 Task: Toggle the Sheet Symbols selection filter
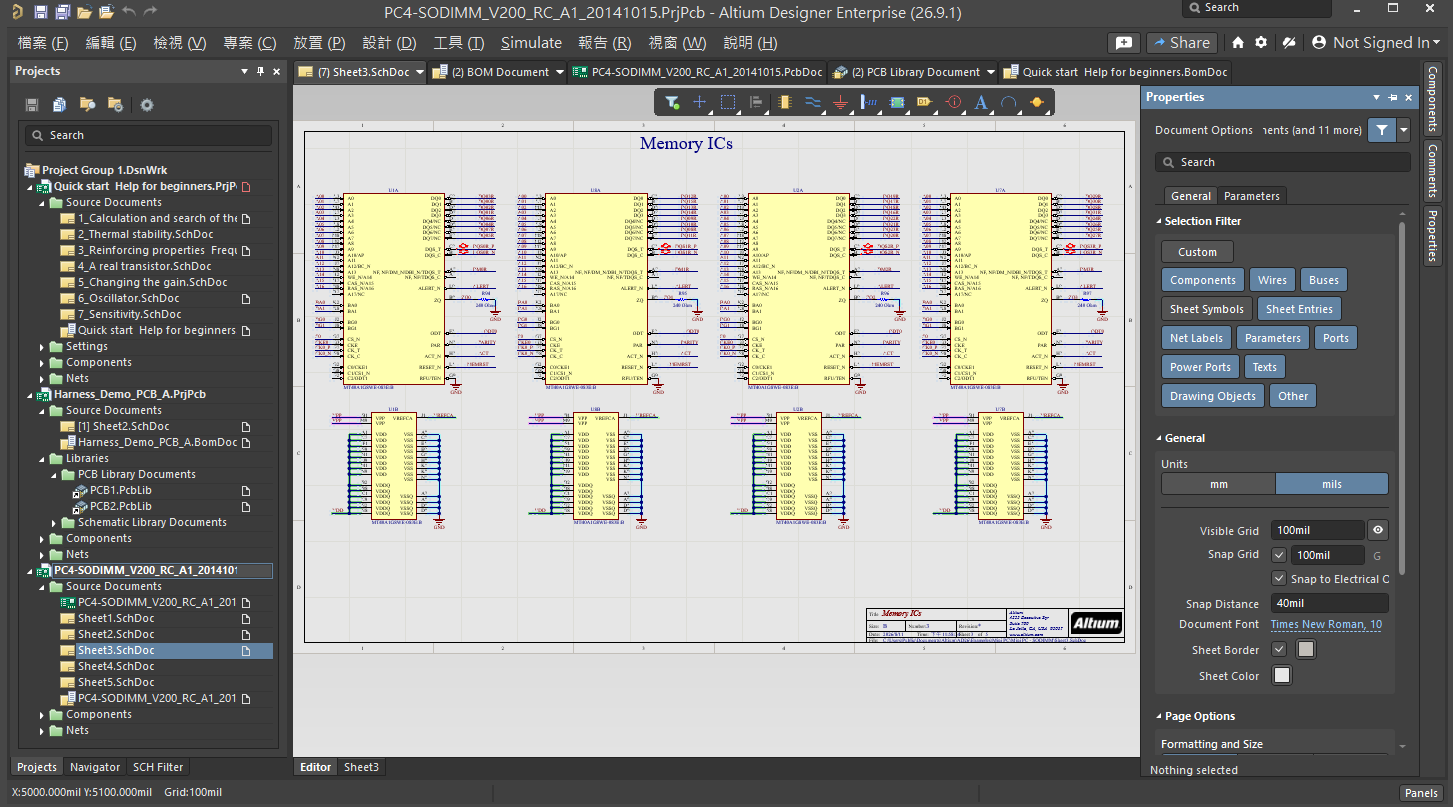[1207, 309]
